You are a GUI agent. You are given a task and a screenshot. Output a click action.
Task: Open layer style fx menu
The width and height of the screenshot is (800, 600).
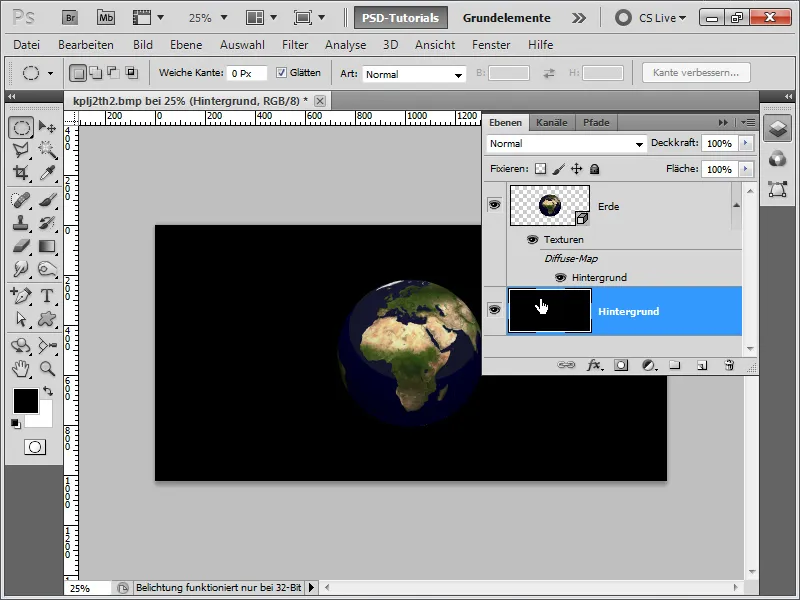click(594, 365)
